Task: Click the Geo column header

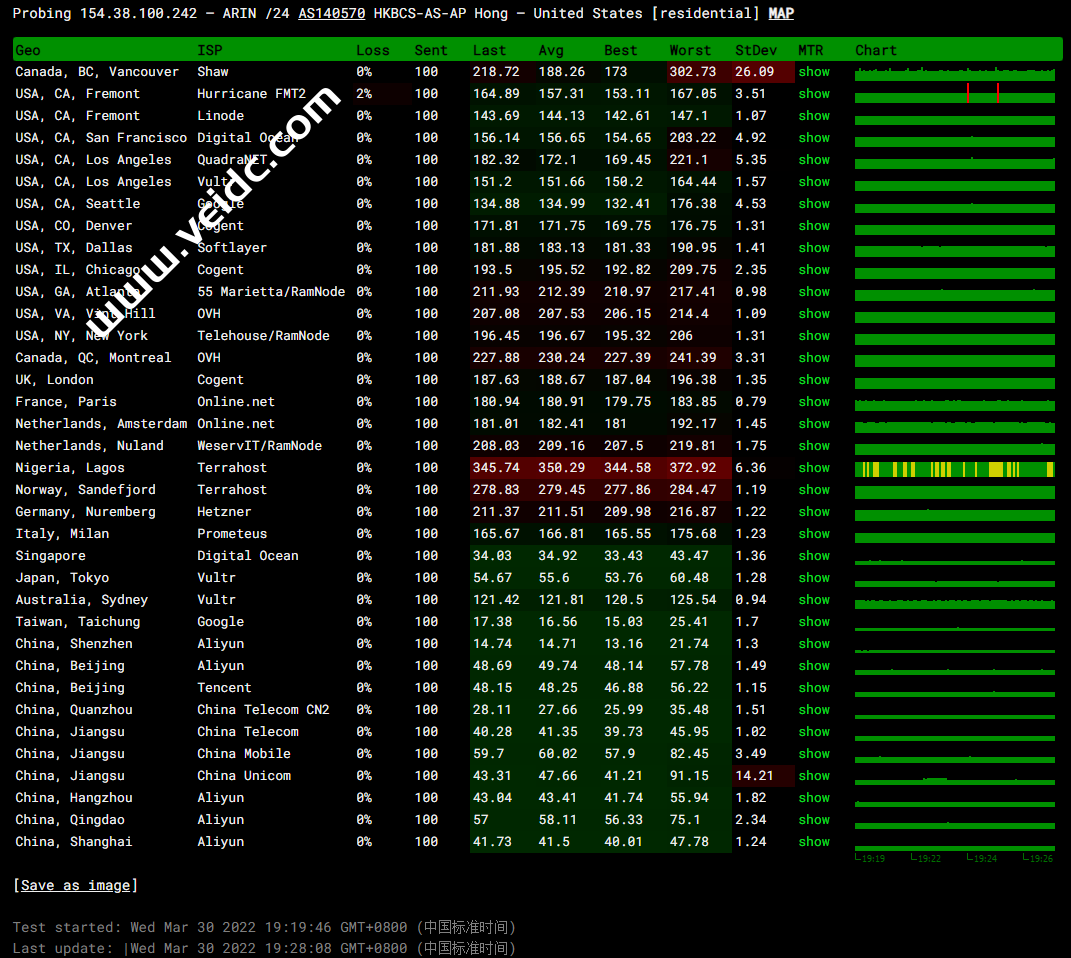Action: click(x=28, y=50)
